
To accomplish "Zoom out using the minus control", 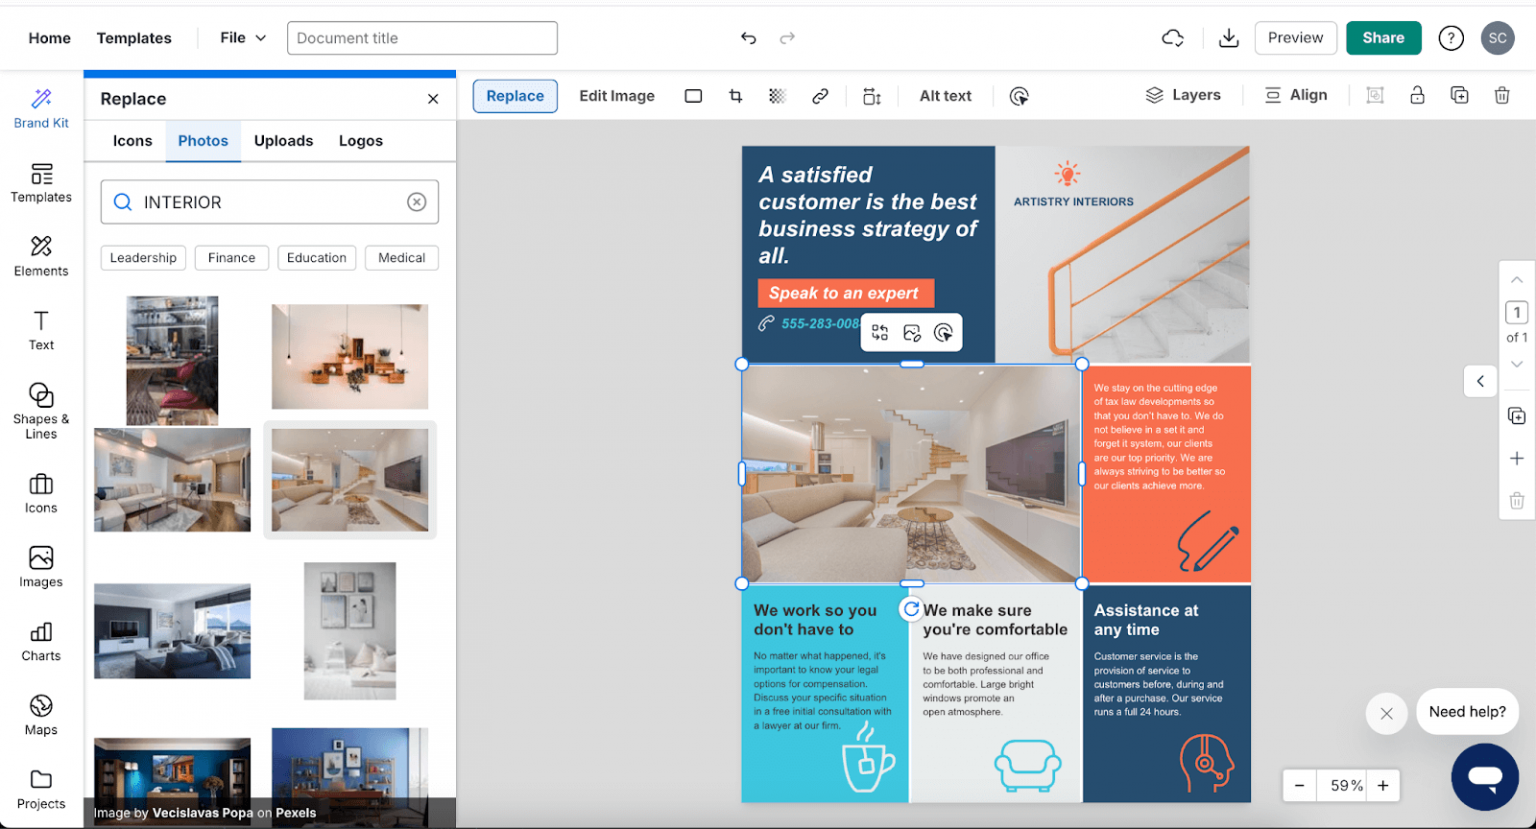I will [x=1299, y=785].
